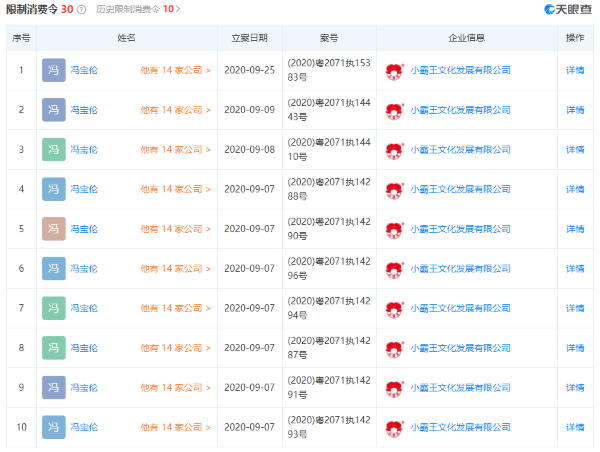Click the brown 冯 avatar in row 5
600x452 pixels.
(54, 229)
